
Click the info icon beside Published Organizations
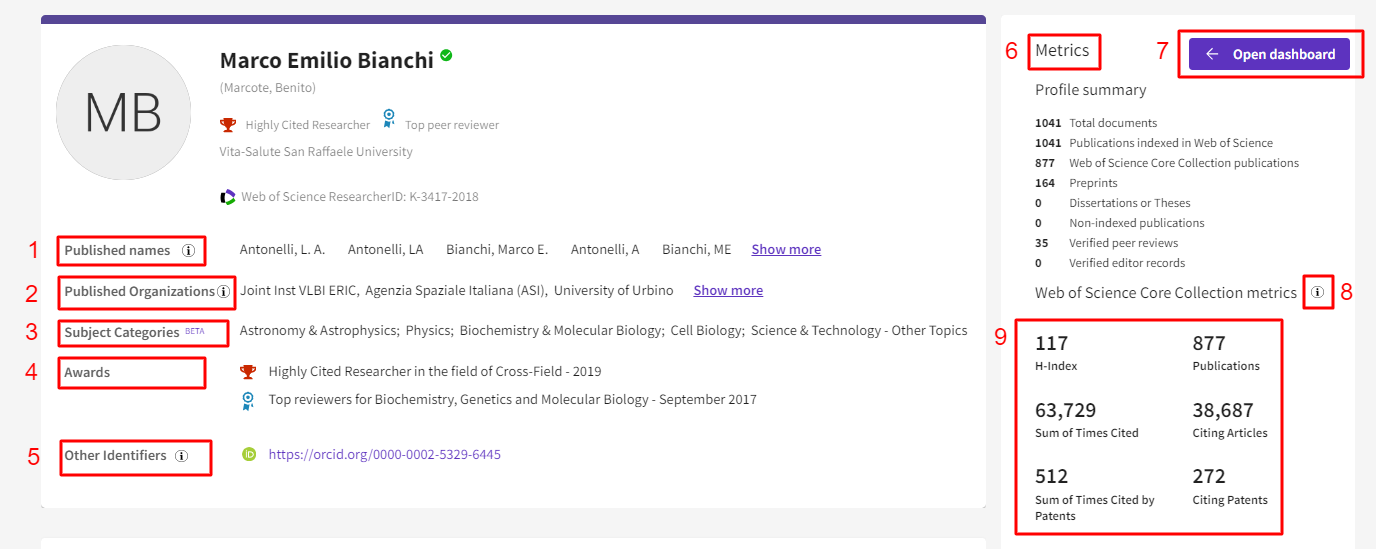[x=223, y=291]
